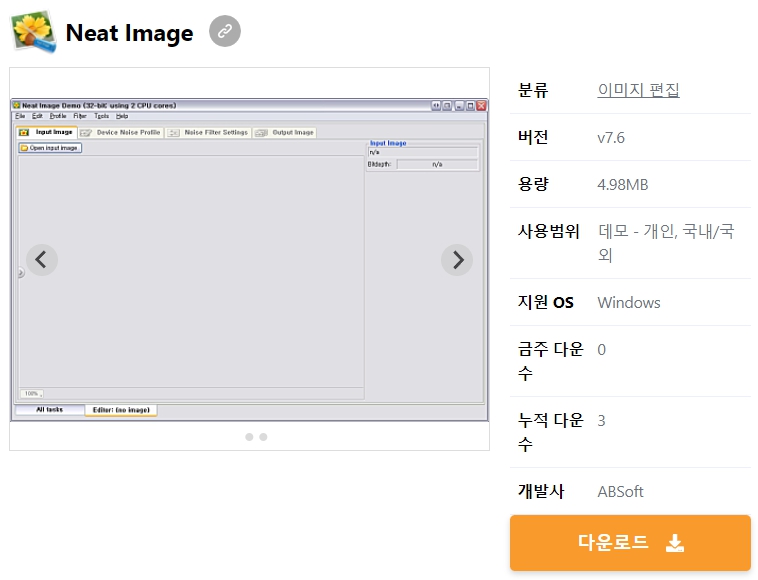
Task: Click the Windows supported OS value
Action: (x=629, y=303)
